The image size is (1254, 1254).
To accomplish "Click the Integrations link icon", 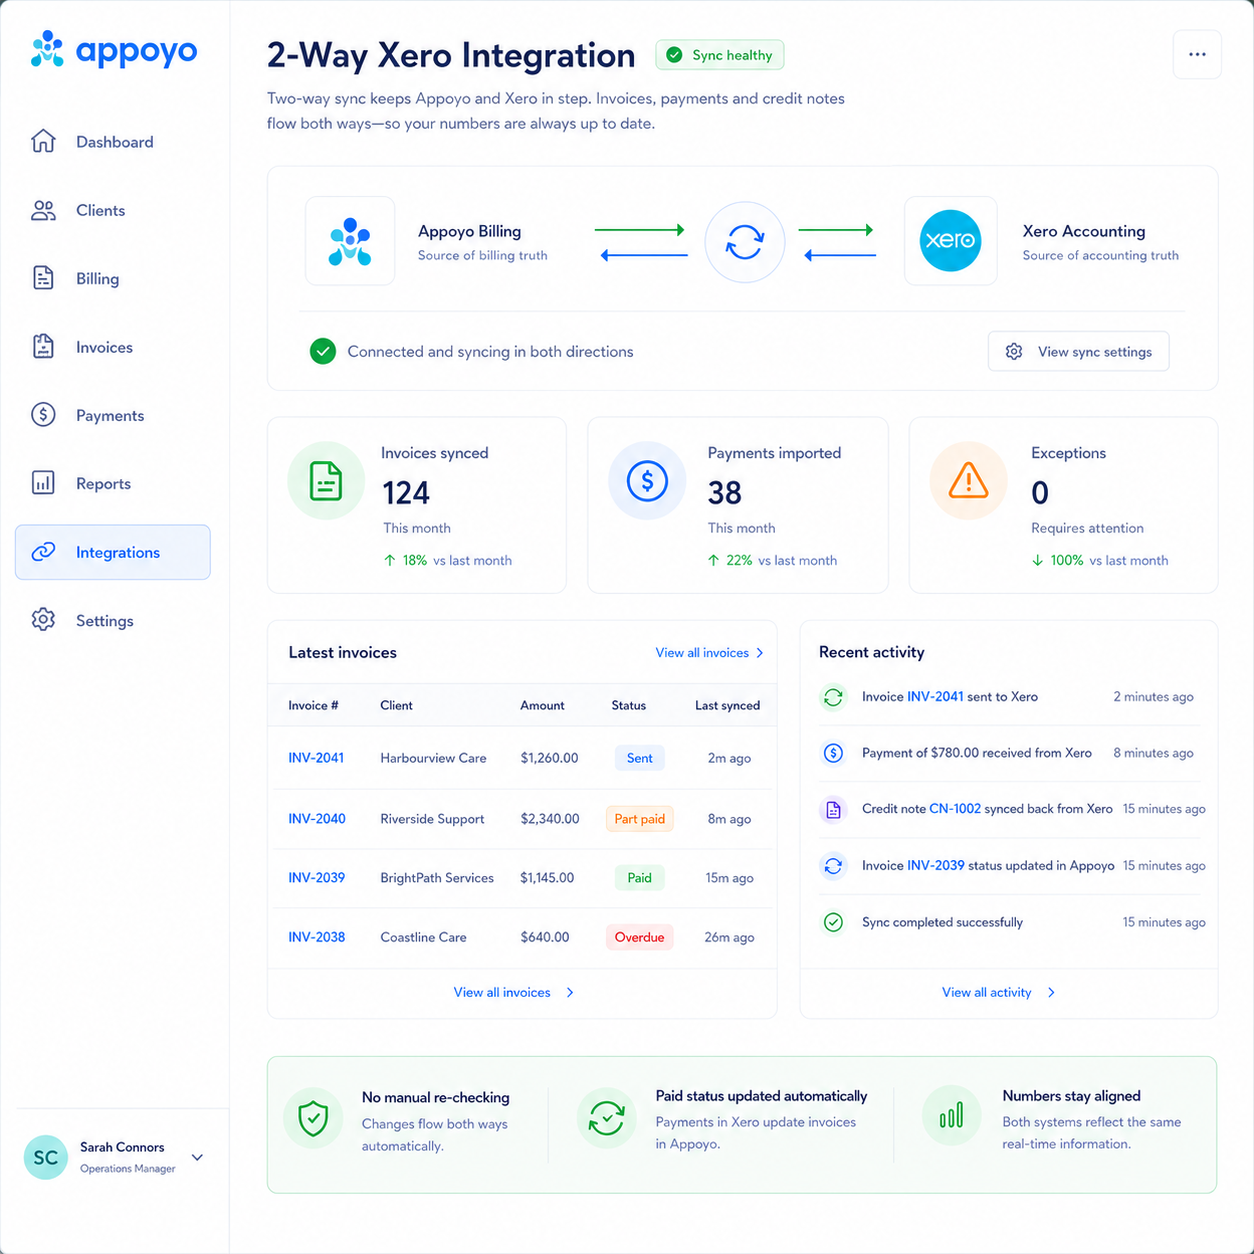I will [43, 552].
